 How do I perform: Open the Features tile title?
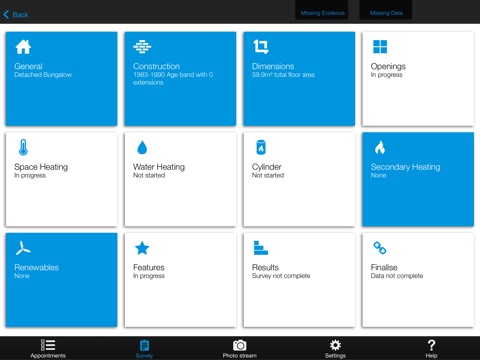tap(149, 267)
